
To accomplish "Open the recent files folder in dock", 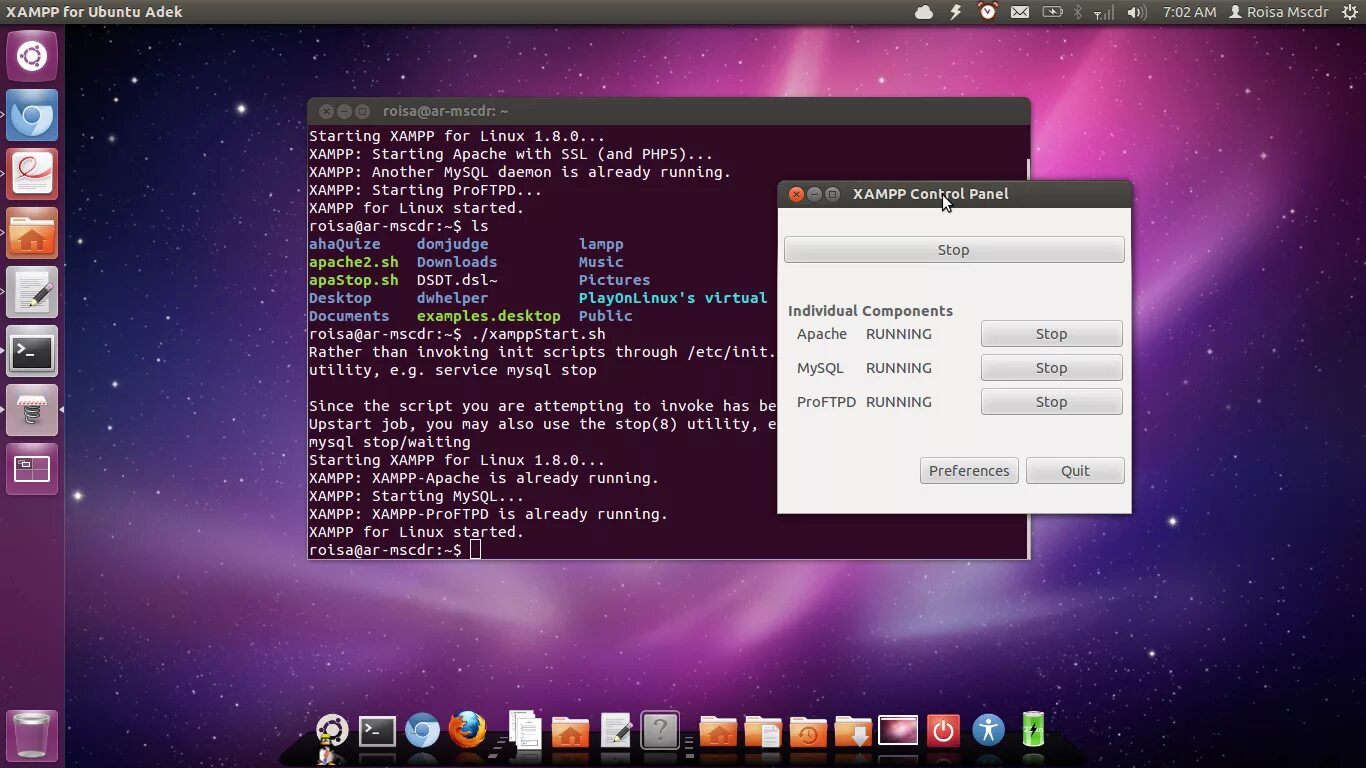I will coord(808,732).
